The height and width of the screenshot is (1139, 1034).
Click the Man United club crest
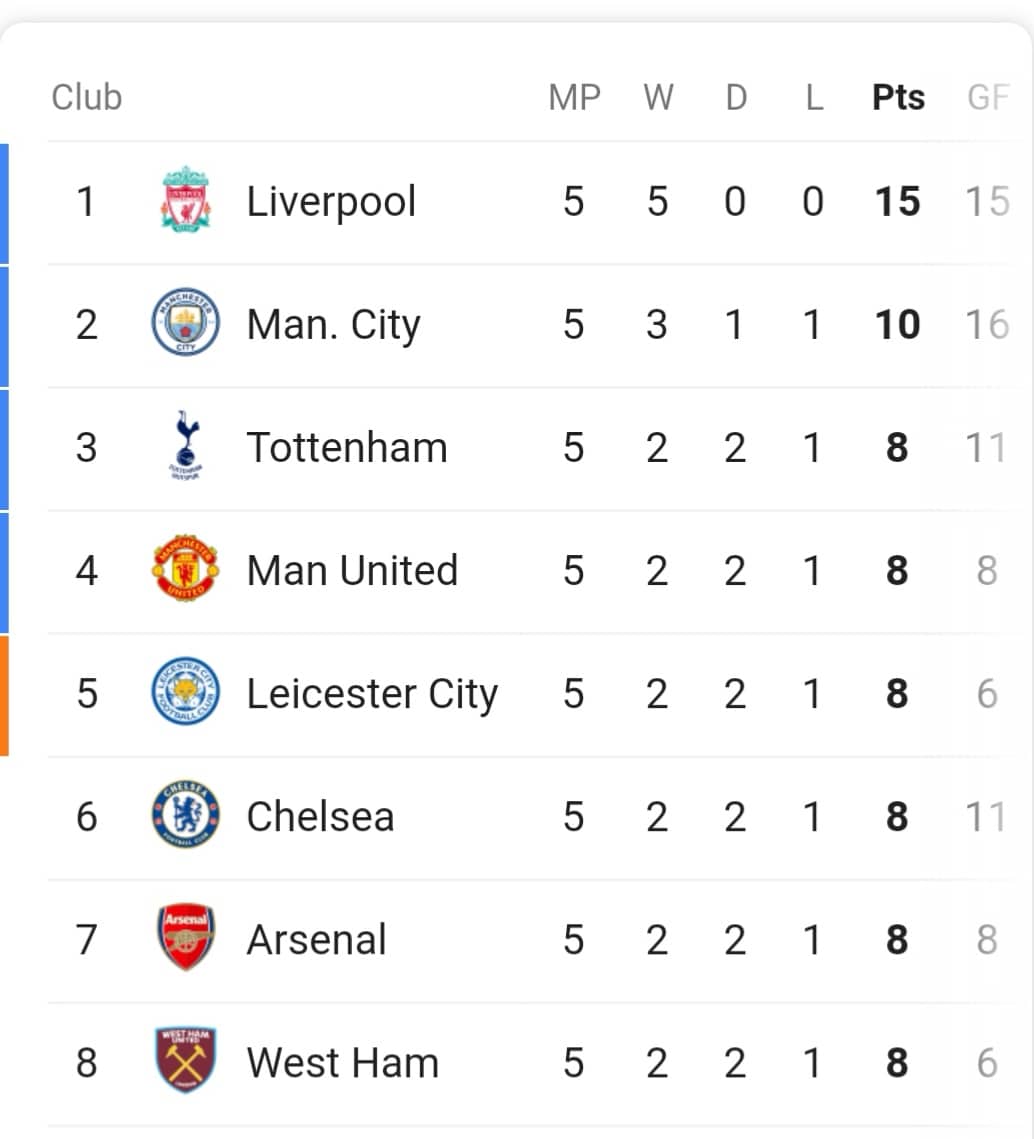(x=185, y=568)
